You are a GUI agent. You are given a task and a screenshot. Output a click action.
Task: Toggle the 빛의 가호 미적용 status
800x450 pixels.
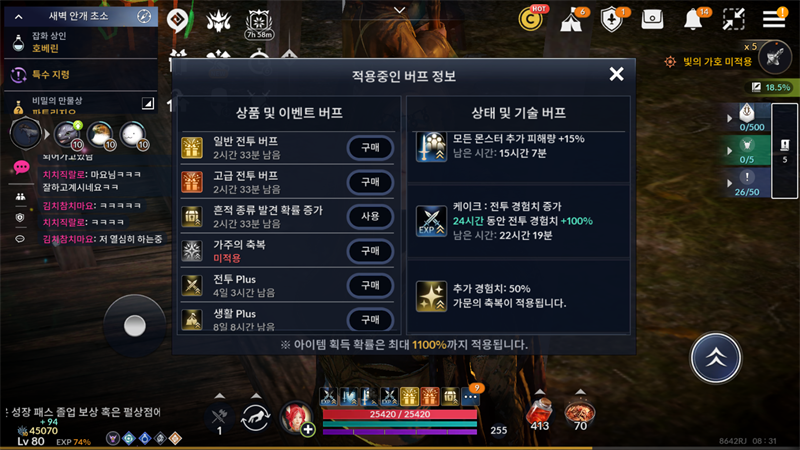[x=709, y=62]
